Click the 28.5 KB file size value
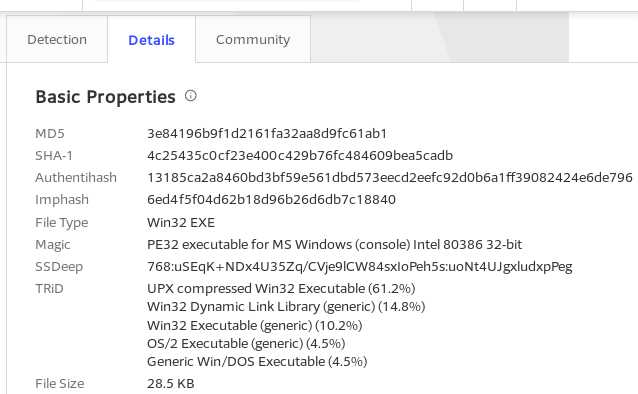Viewport: 638px width, 394px height. coord(170,383)
